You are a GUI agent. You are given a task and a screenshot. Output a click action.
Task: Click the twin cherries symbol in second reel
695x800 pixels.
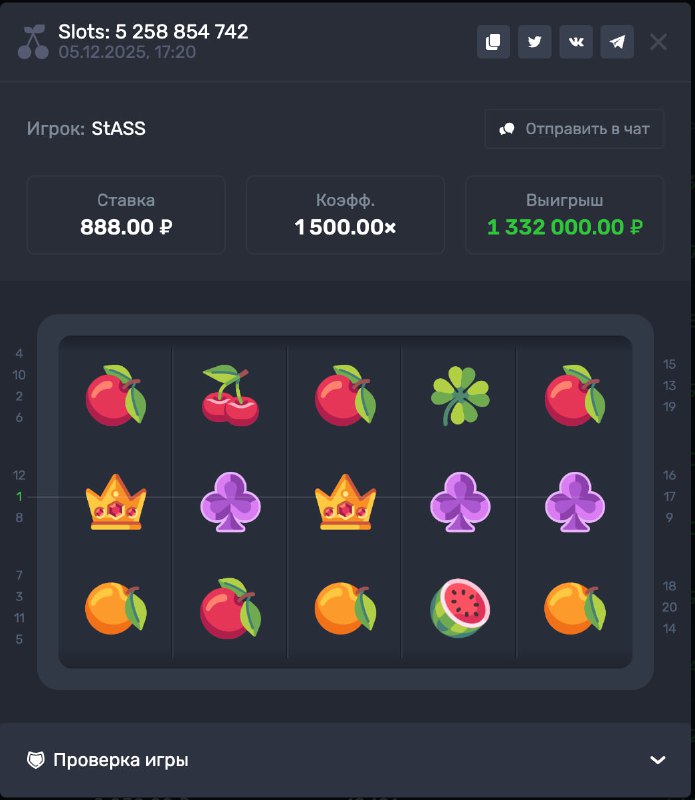[230, 395]
